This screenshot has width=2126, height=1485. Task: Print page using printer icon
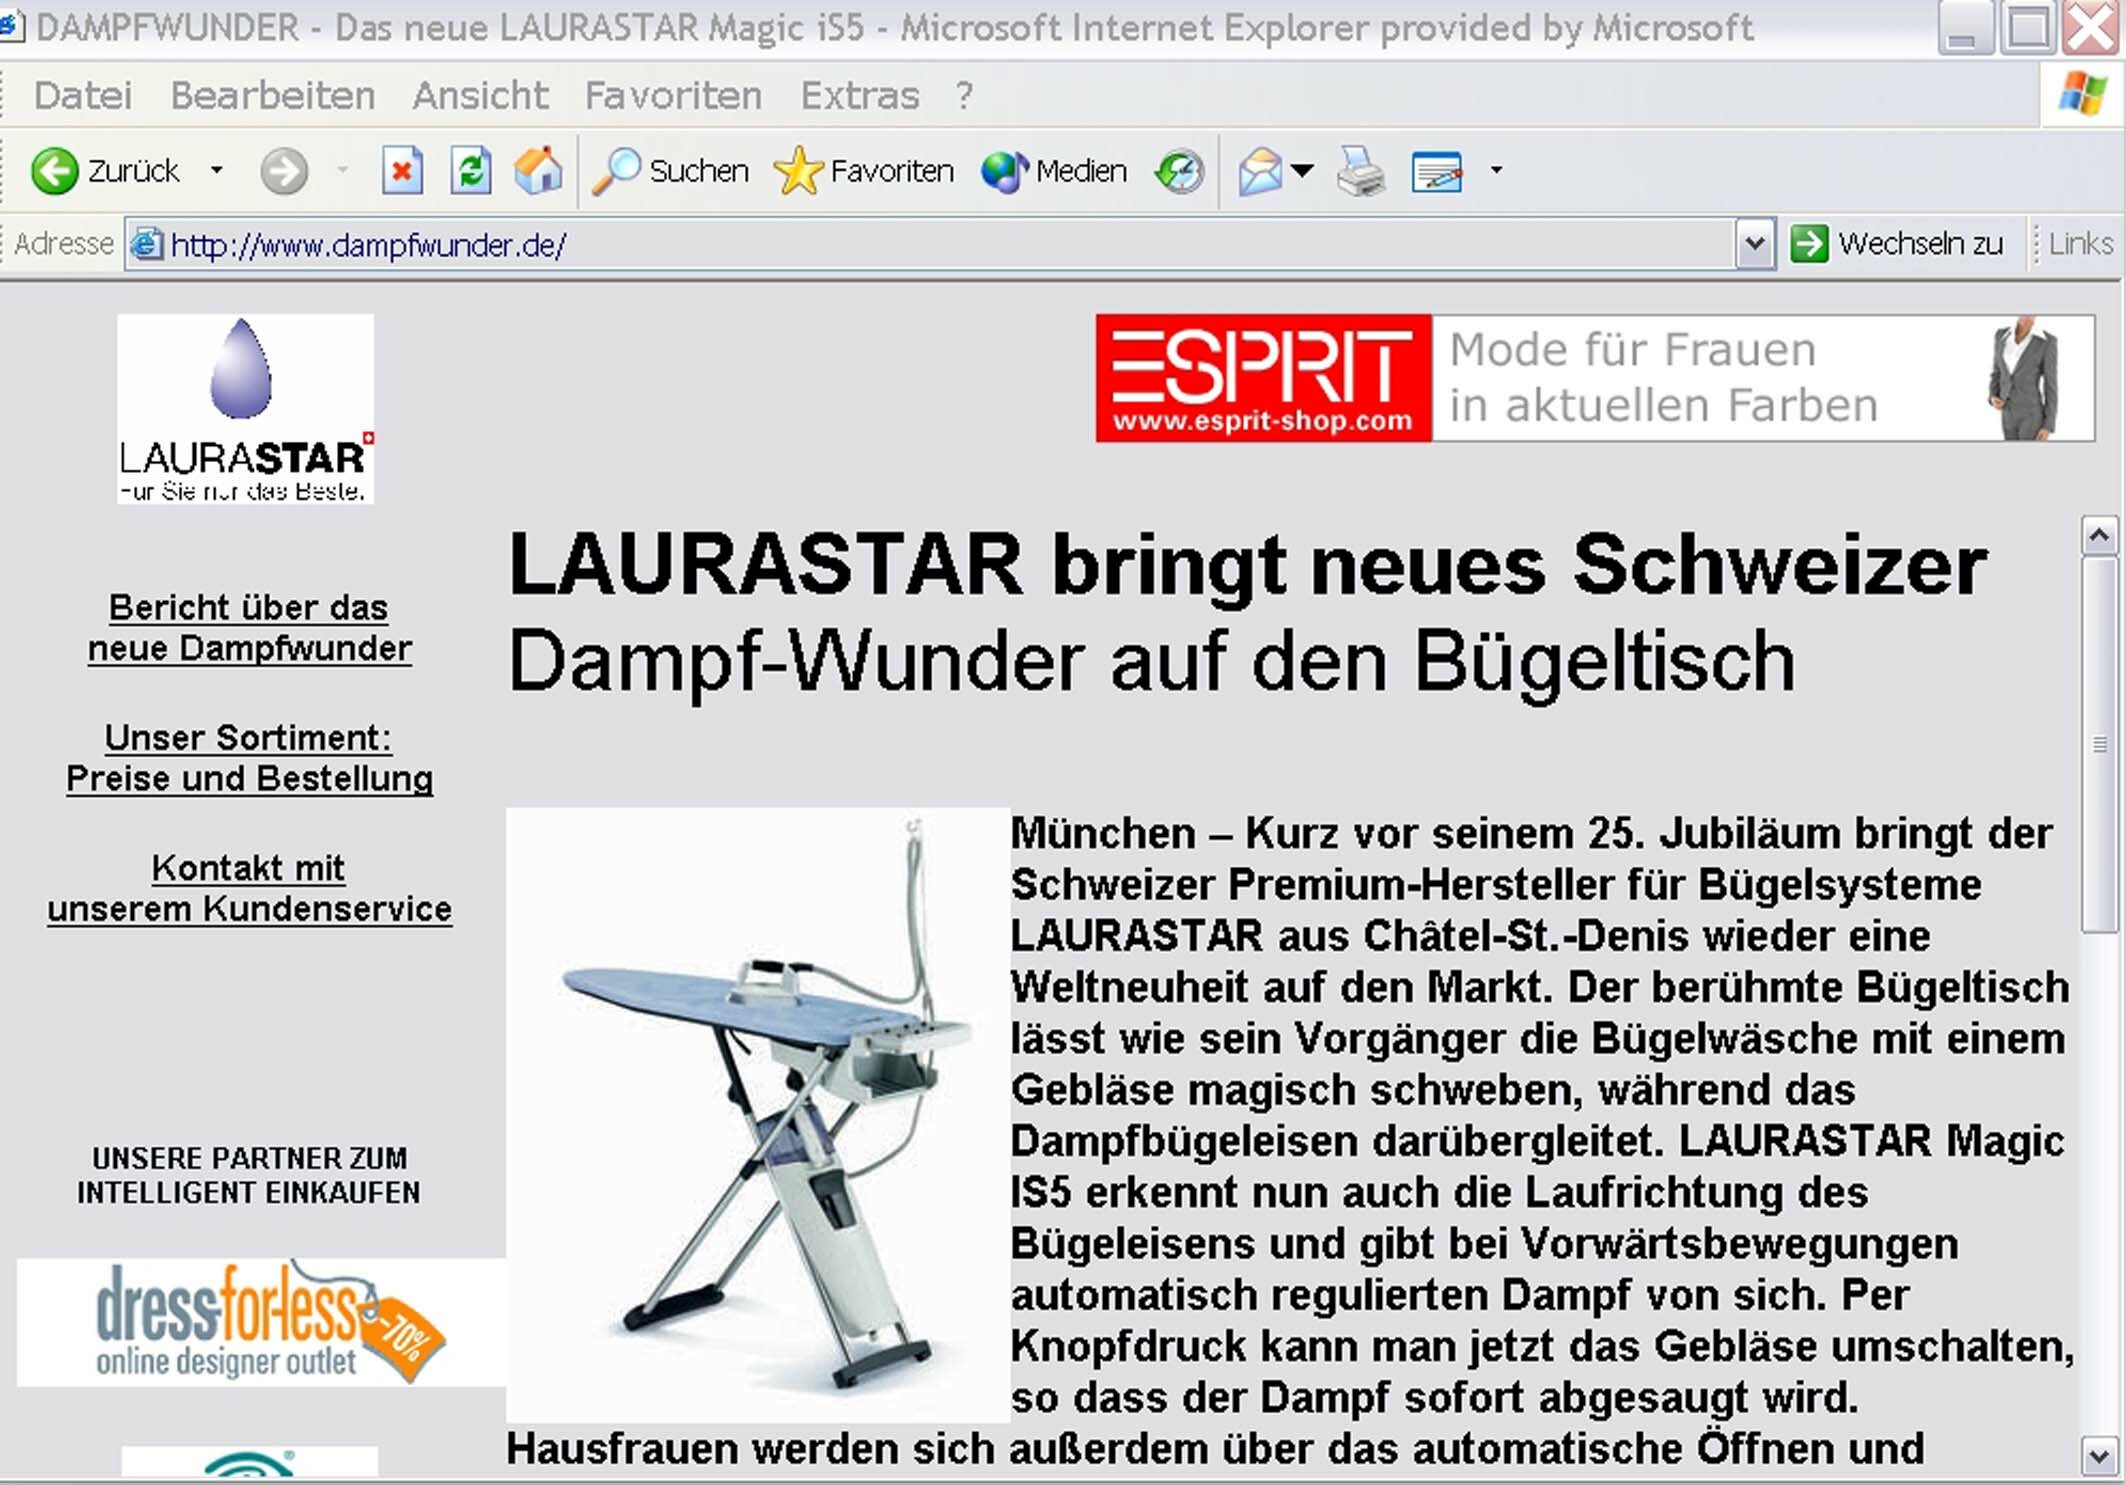pyautogui.click(x=1360, y=171)
